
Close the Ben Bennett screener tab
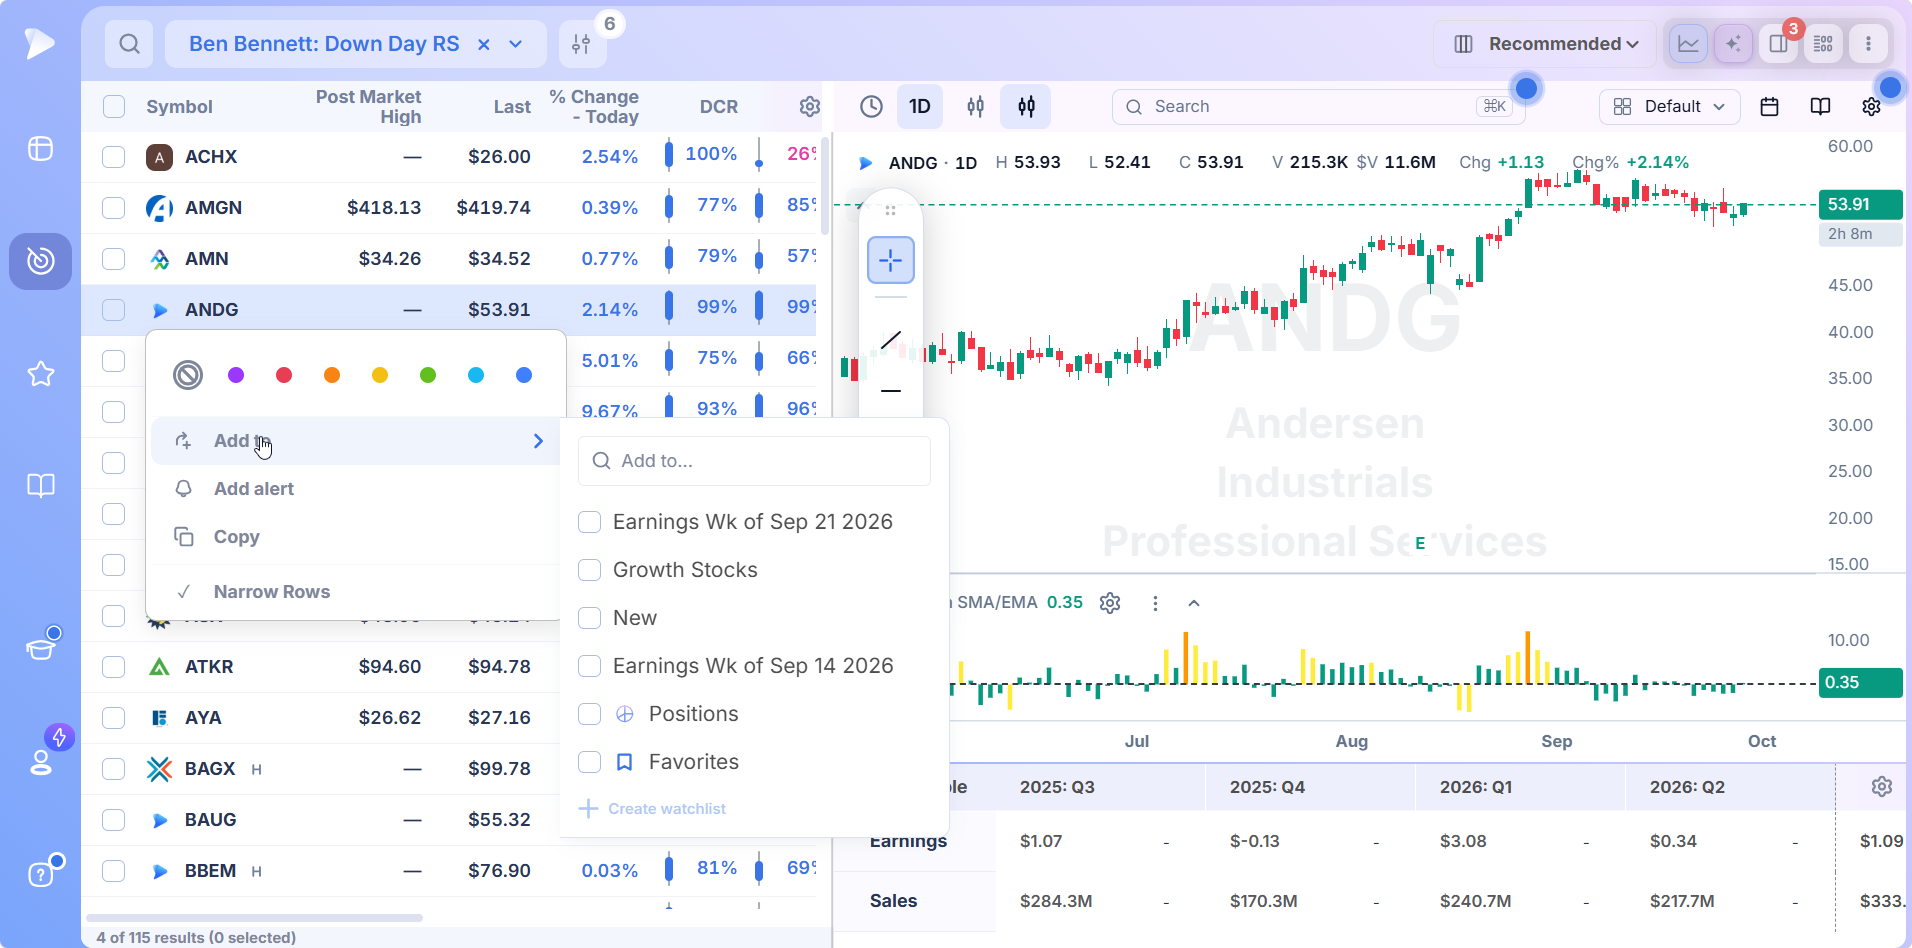[x=484, y=44]
